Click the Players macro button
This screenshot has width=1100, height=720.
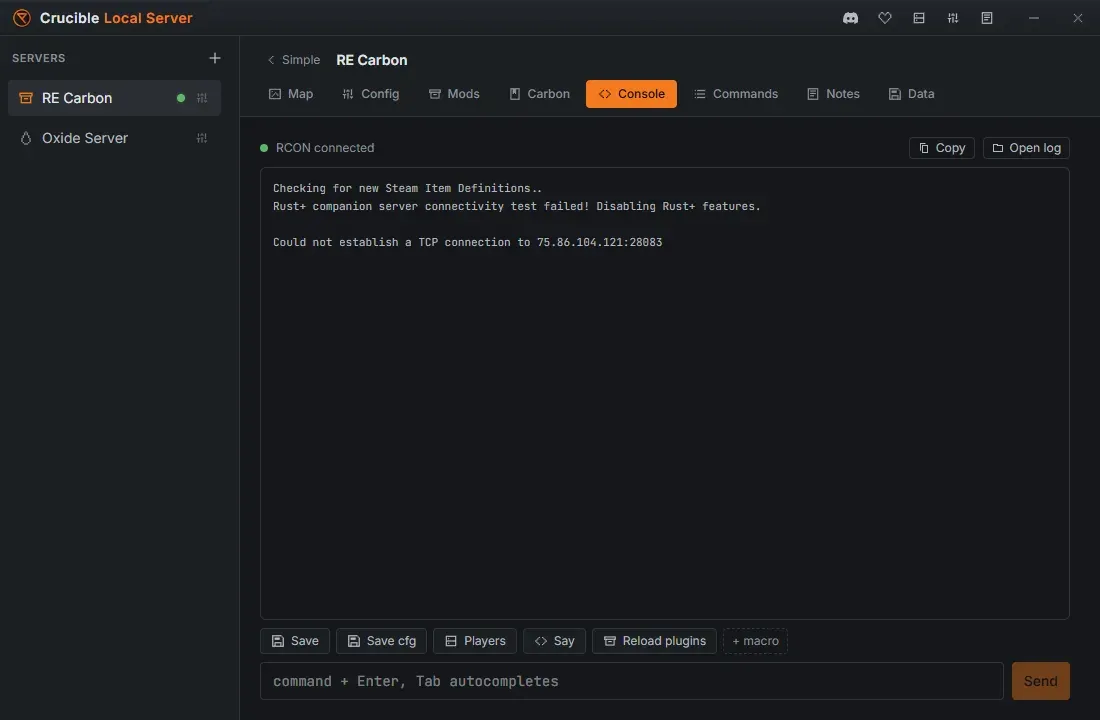475,641
